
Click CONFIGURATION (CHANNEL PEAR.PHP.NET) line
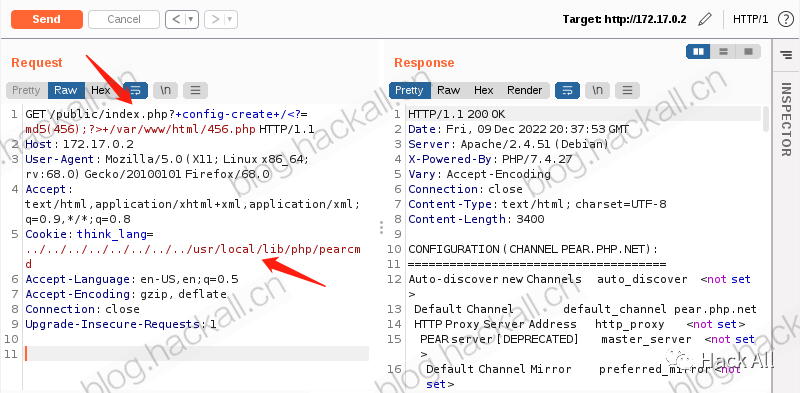(533, 249)
